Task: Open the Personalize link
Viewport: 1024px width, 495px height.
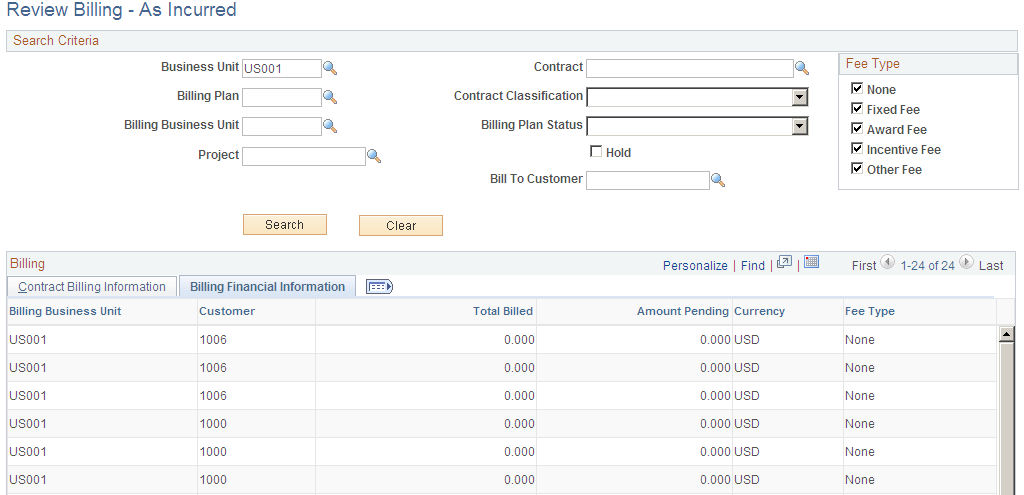Action: 695,266
